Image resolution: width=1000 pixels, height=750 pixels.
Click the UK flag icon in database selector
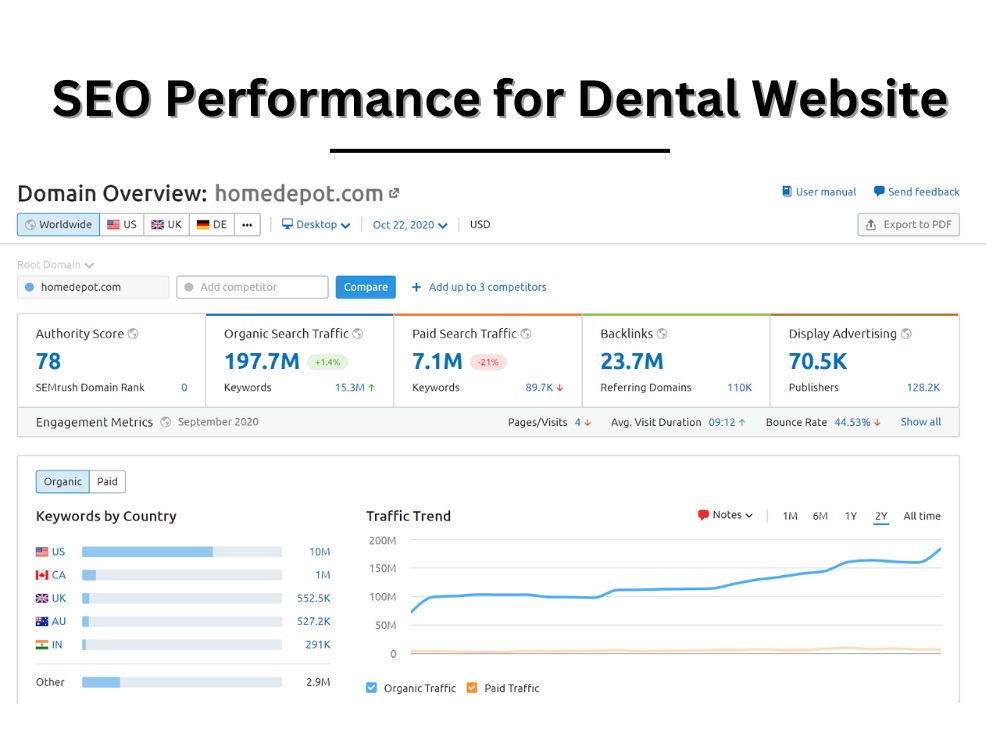click(158, 224)
